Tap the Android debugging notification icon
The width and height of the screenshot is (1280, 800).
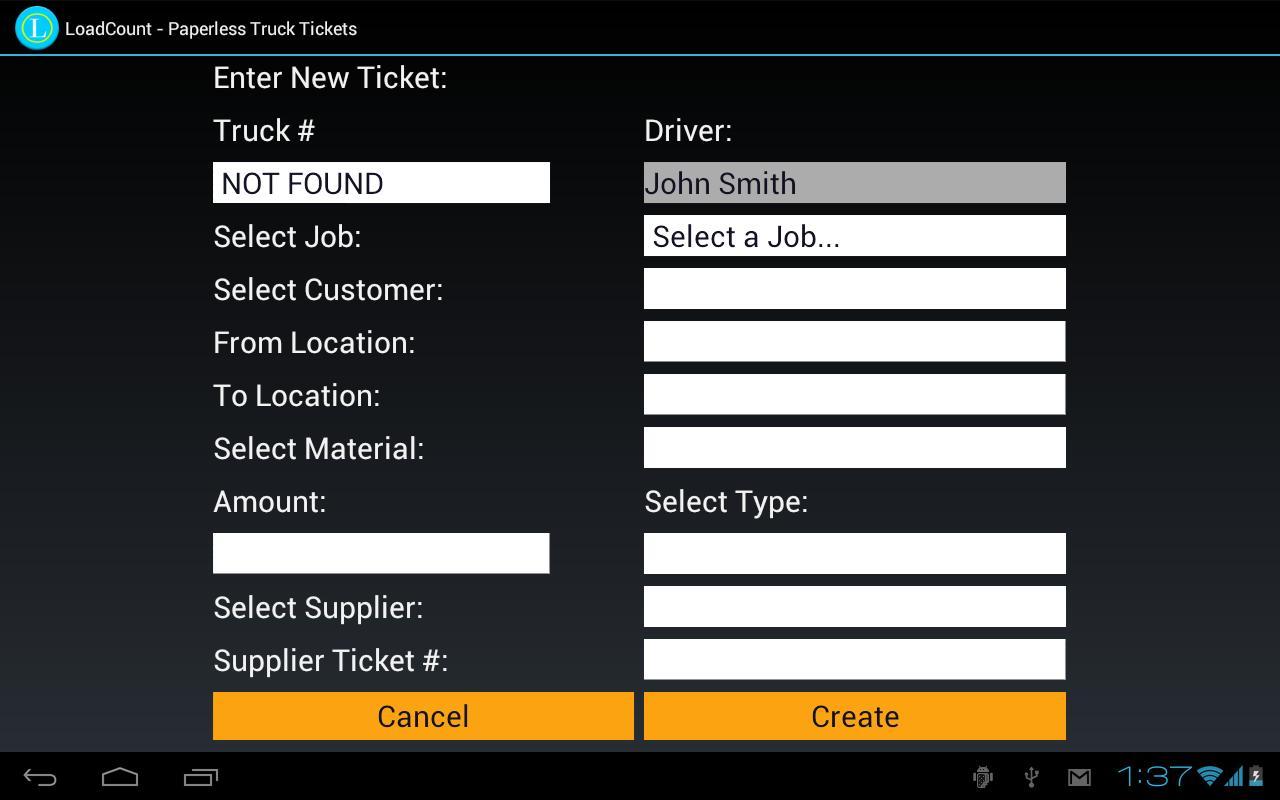point(983,776)
